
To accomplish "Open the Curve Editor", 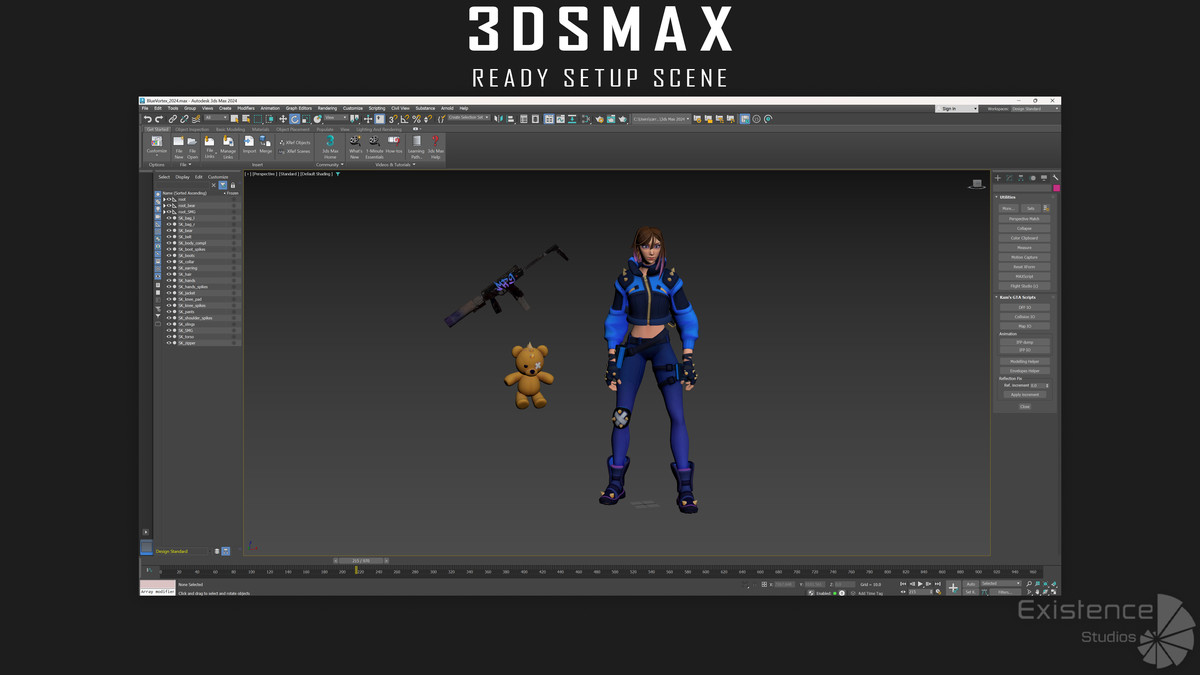I will pos(560,119).
